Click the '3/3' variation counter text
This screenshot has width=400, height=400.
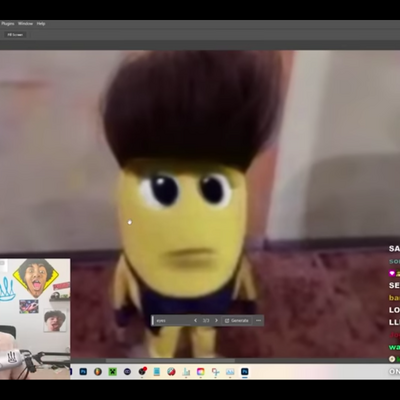[206, 321]
